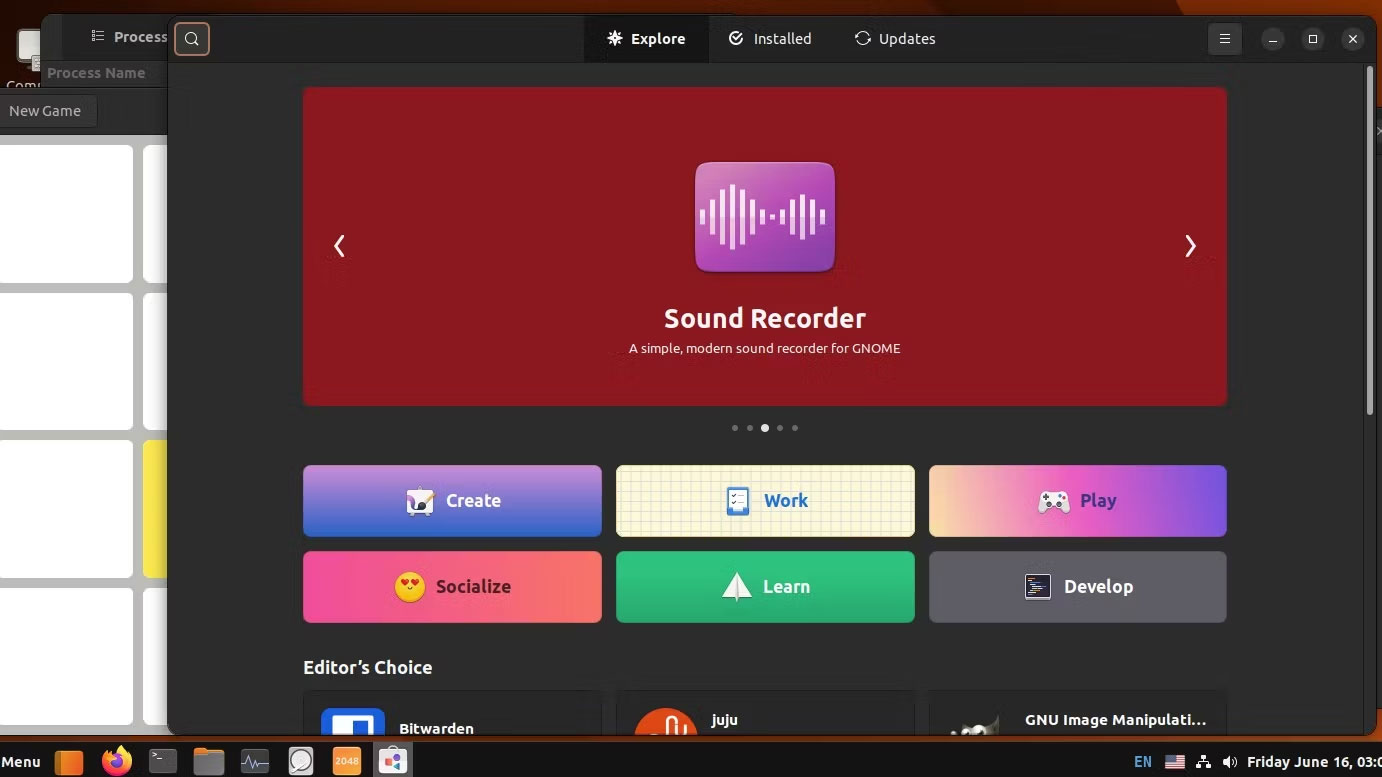
Task: Open the network tray icon
Action: point(1204,762)
